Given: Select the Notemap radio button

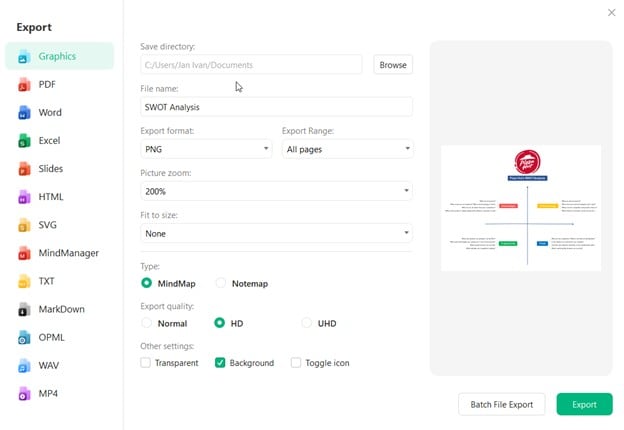Looking at the screenshot, I should (221, 283).
